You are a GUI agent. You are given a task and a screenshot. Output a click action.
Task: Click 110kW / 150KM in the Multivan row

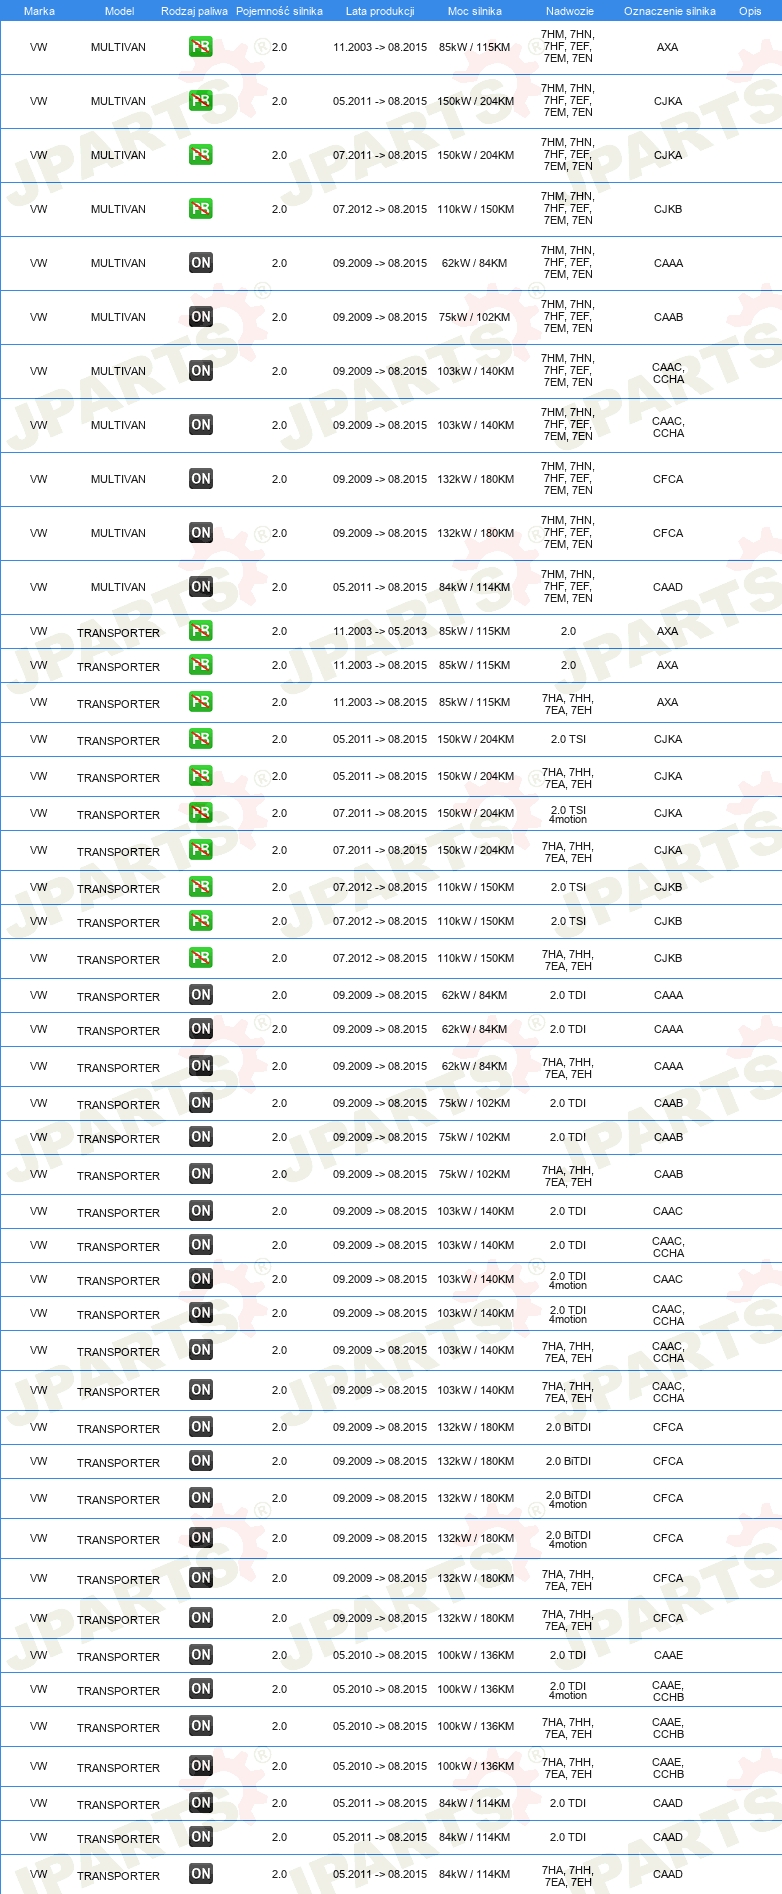pyautogui.click(x=476, y=209)
